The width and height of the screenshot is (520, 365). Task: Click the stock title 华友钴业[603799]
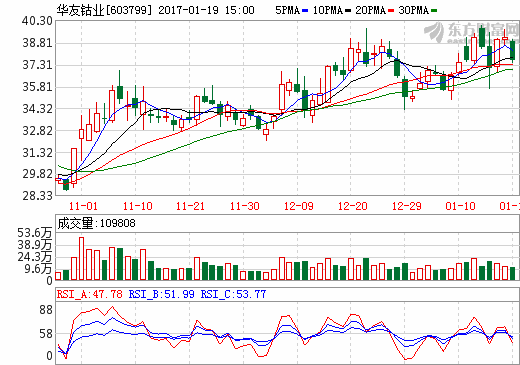104,10
